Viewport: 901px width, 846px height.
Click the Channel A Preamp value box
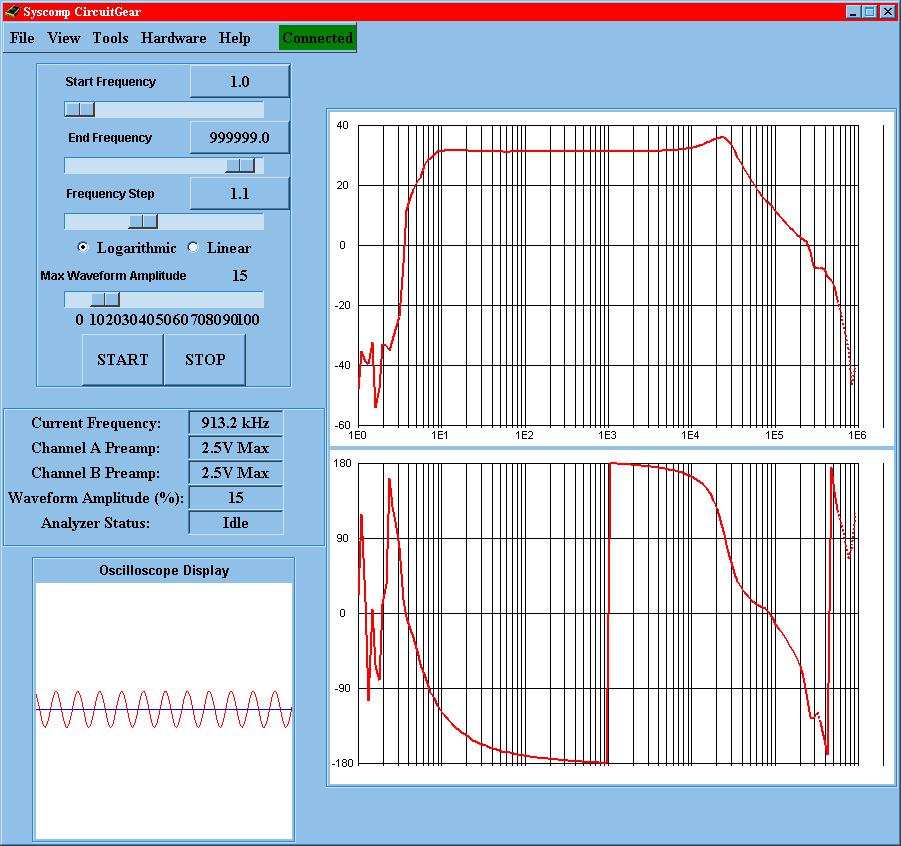[x=235, y=448]
